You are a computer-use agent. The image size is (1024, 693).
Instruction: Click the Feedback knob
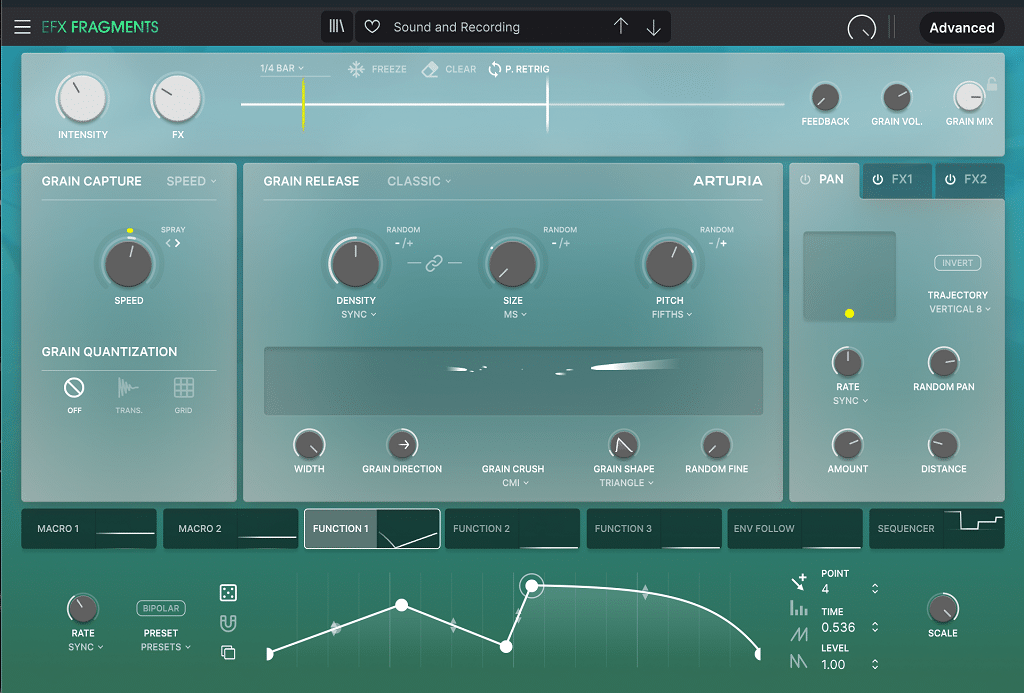[825, 97]
